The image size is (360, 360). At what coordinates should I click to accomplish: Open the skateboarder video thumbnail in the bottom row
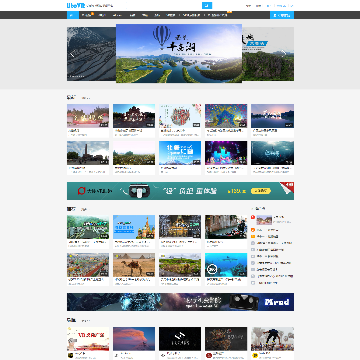tap(272, 339)
